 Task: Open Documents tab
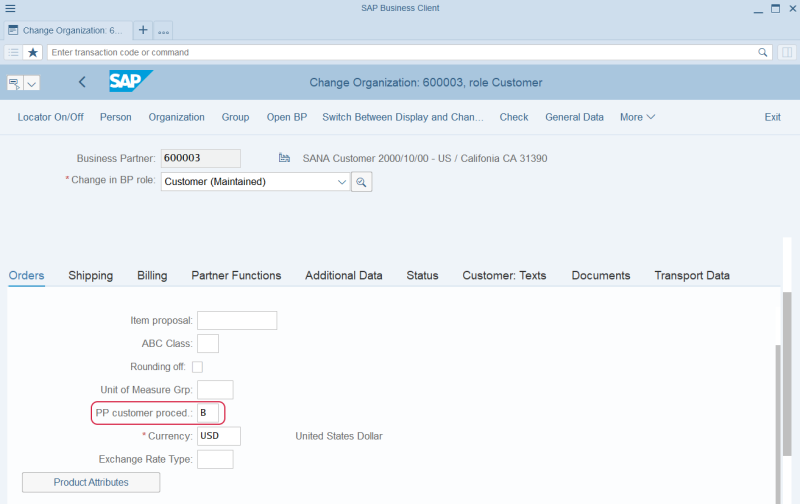[601, 275]
